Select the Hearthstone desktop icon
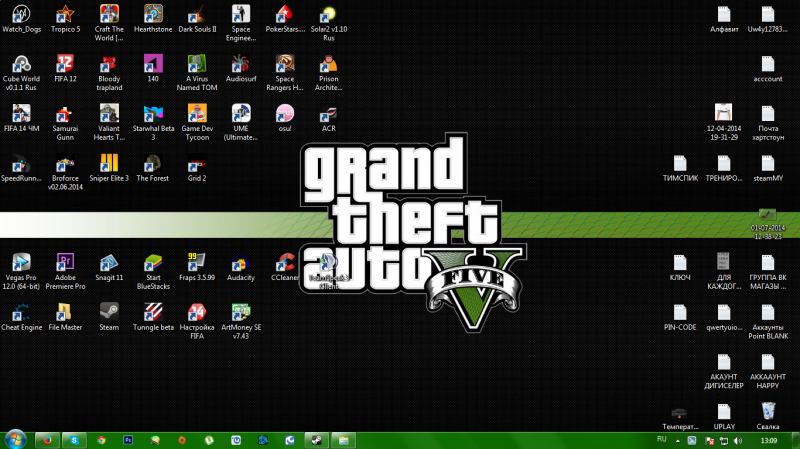This screenshot has height=449, width=800. [153, 18]
